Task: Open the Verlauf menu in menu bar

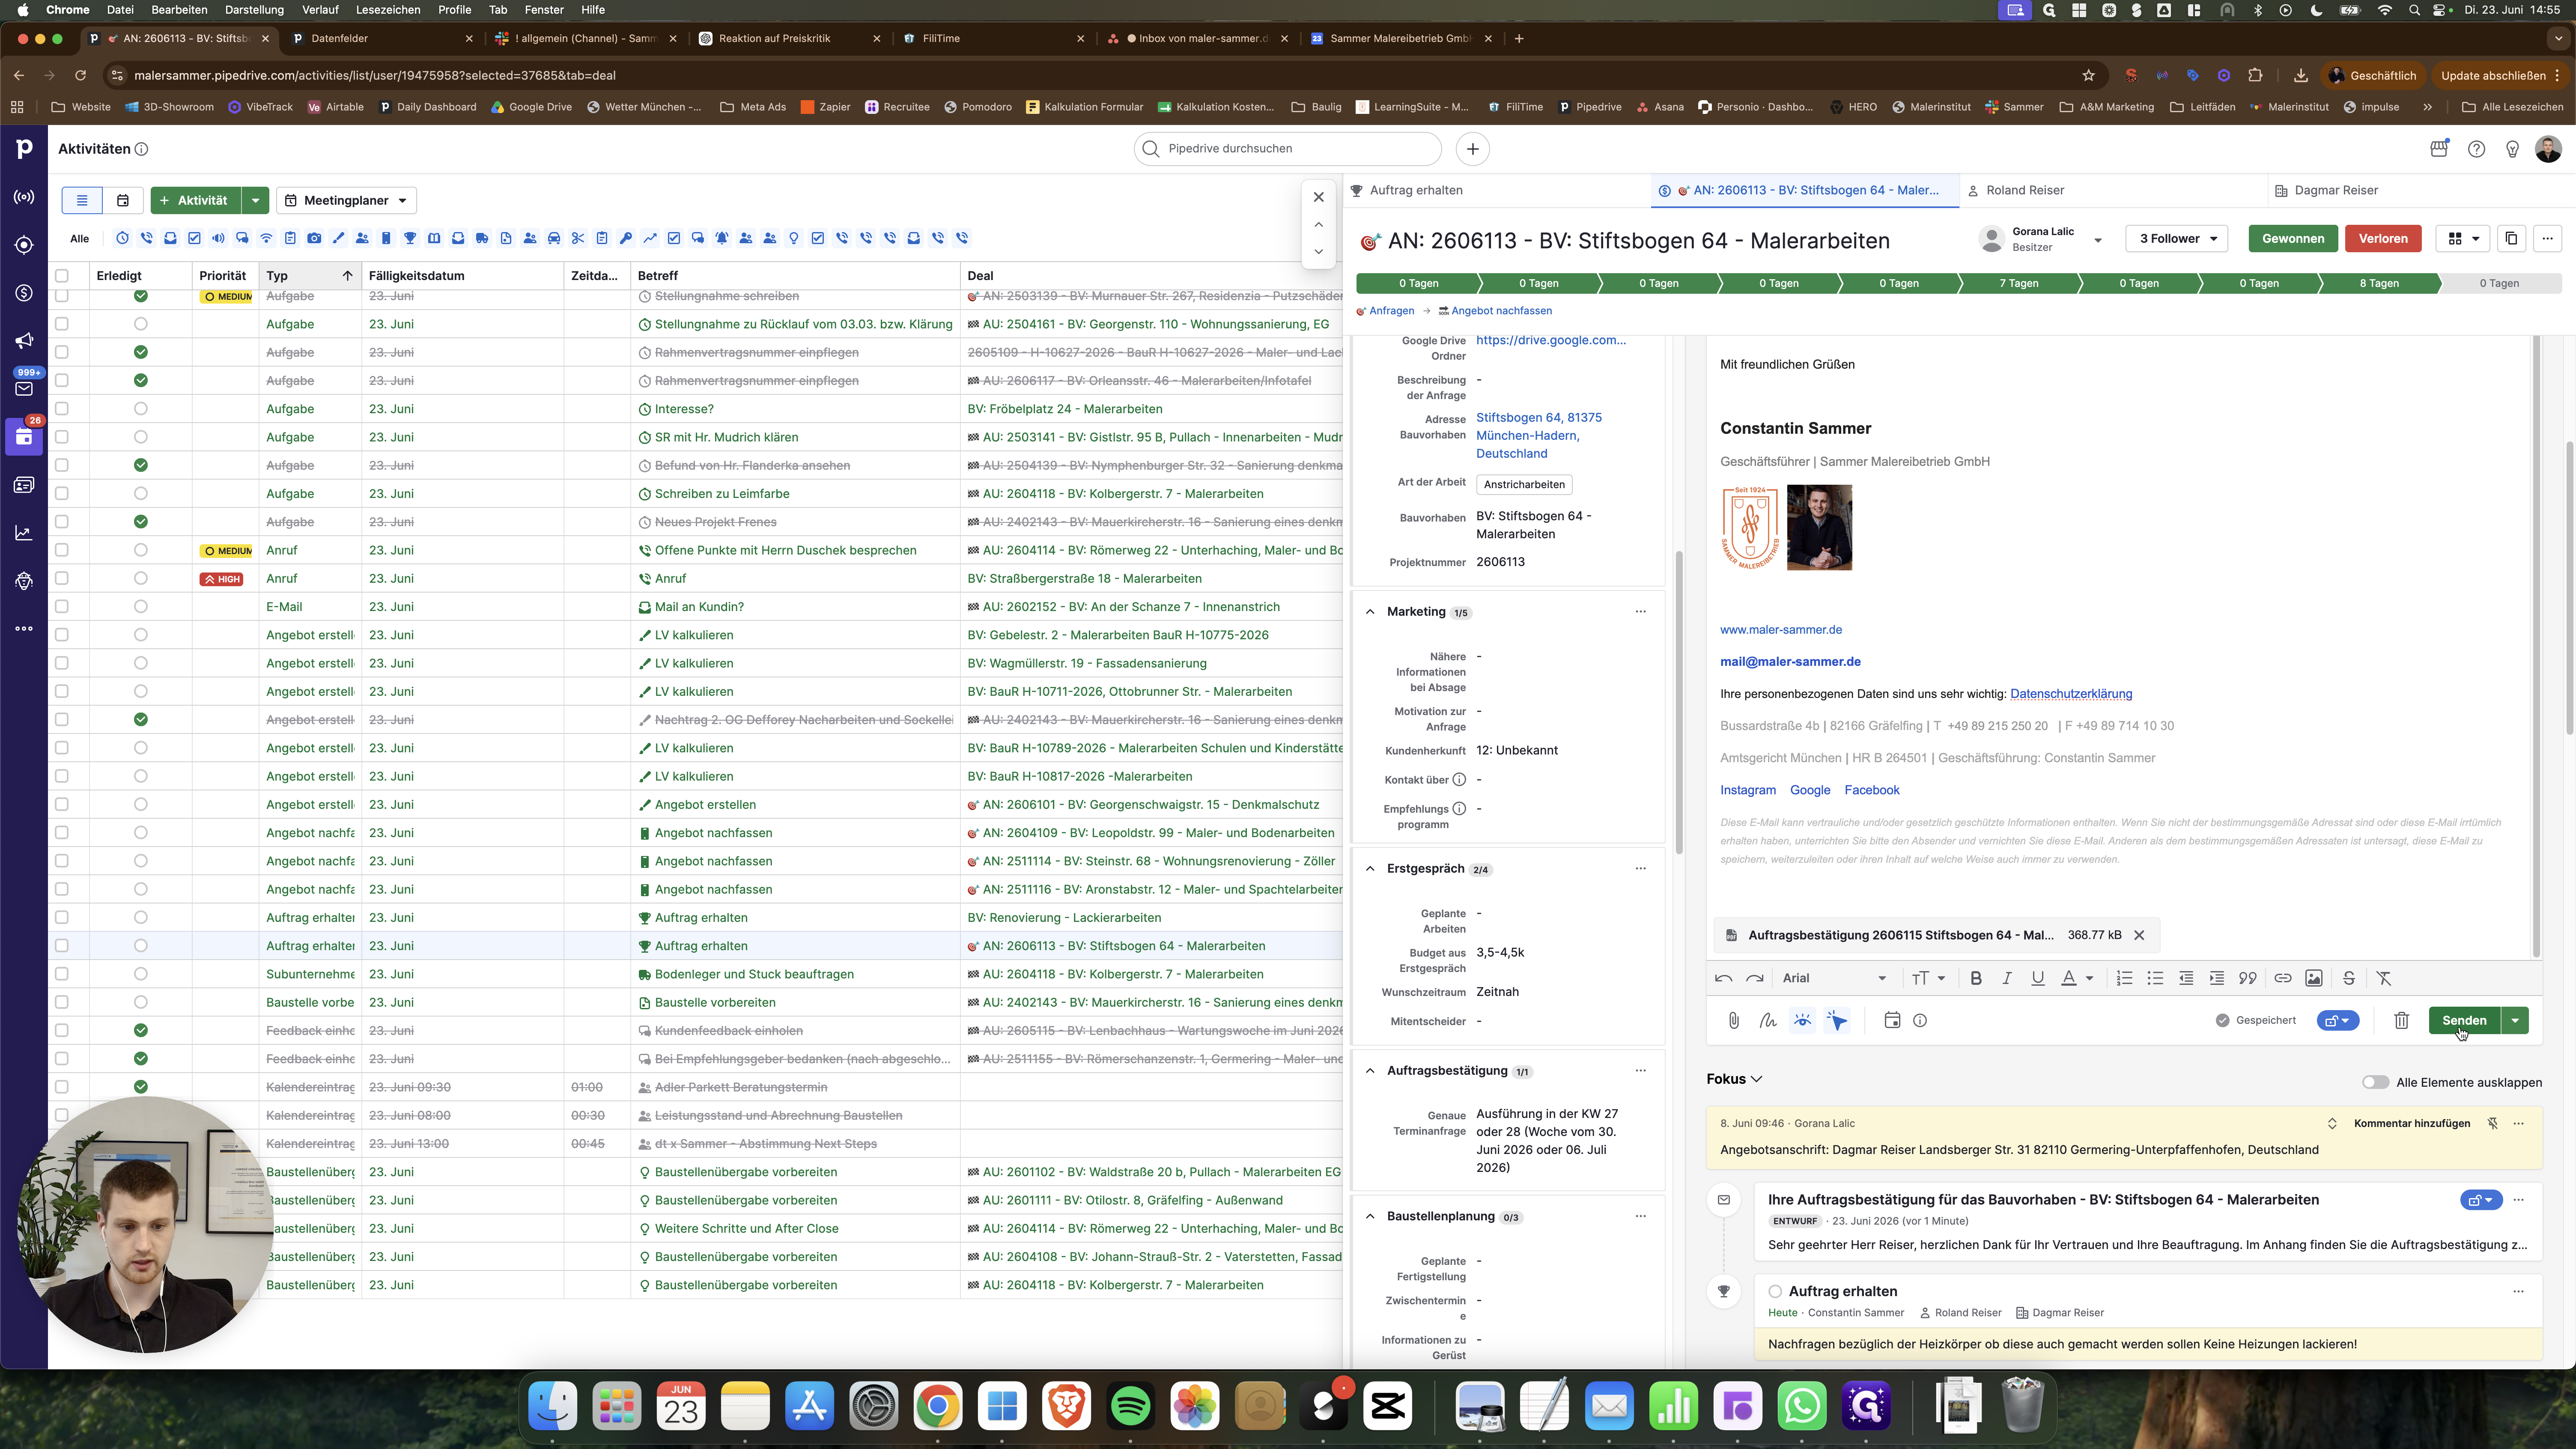Action: click(320, 10)
